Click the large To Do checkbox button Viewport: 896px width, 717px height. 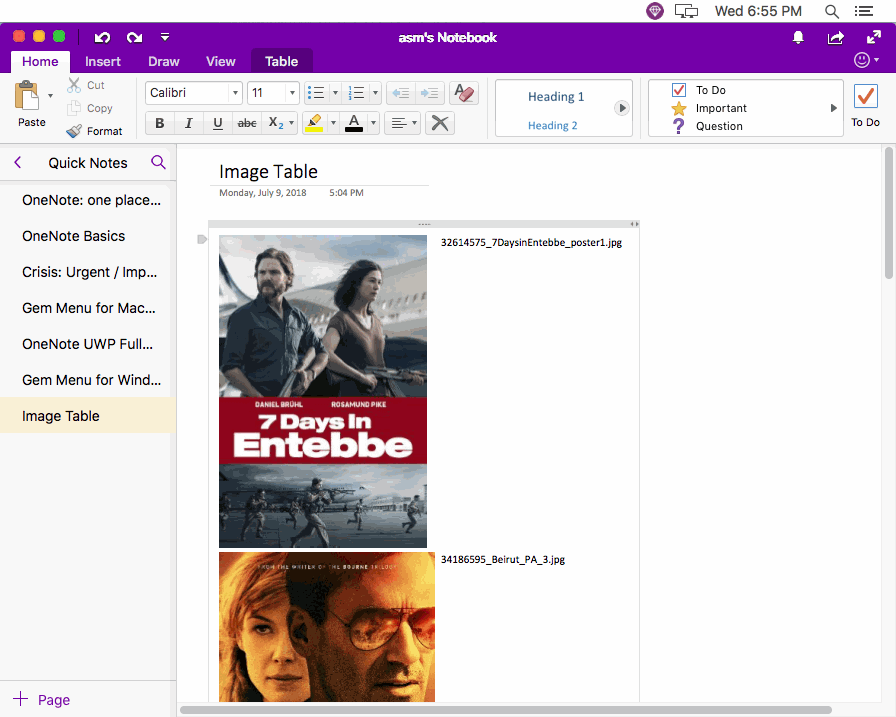tap(865, 106)
